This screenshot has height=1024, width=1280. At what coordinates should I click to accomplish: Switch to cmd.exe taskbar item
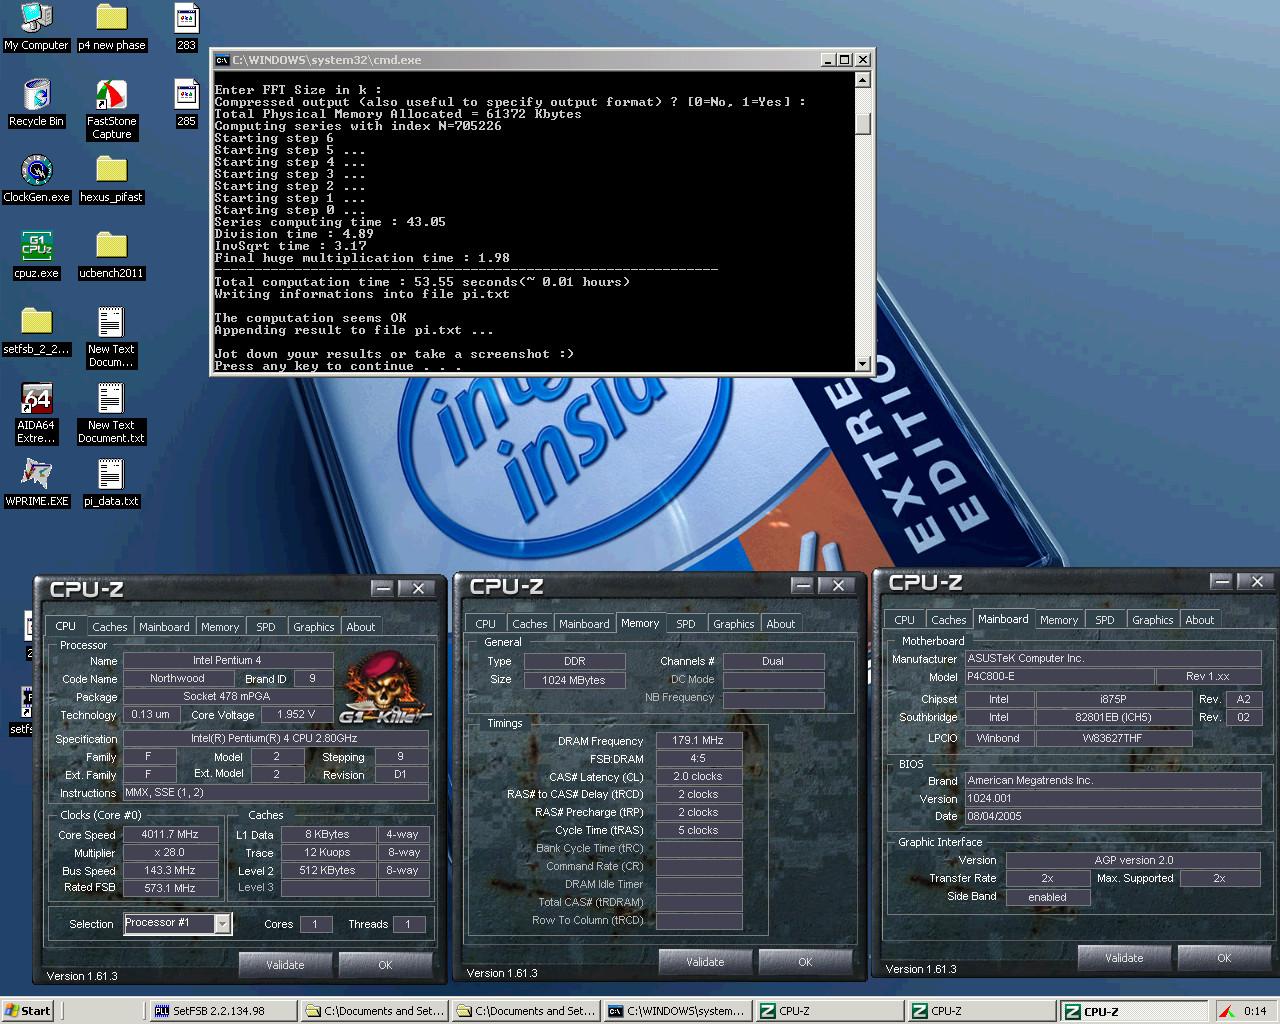point(678,1011)
